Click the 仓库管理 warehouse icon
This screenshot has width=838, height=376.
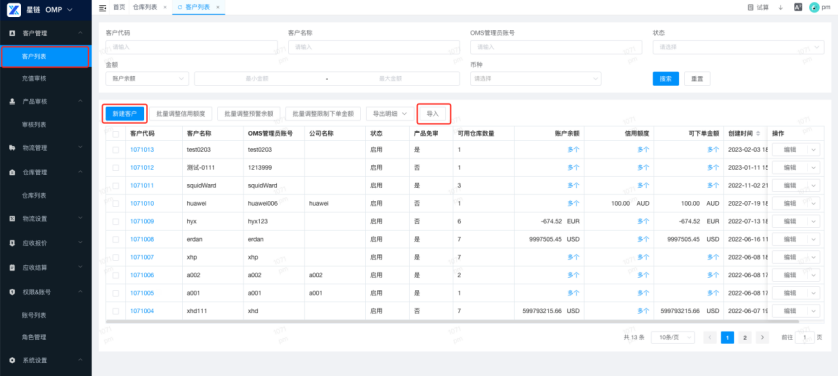12,173
